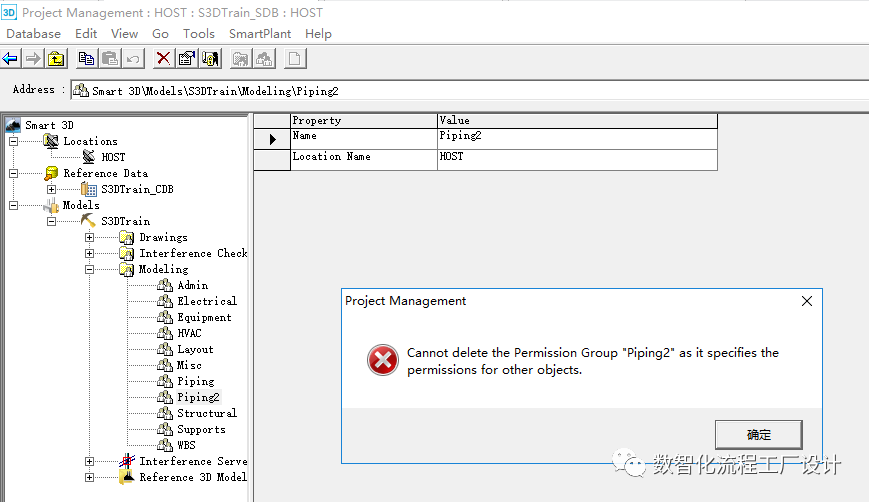The image size is (869, 502).
Task: Select the HVAC permission group
Action: (x=189, y=334)
